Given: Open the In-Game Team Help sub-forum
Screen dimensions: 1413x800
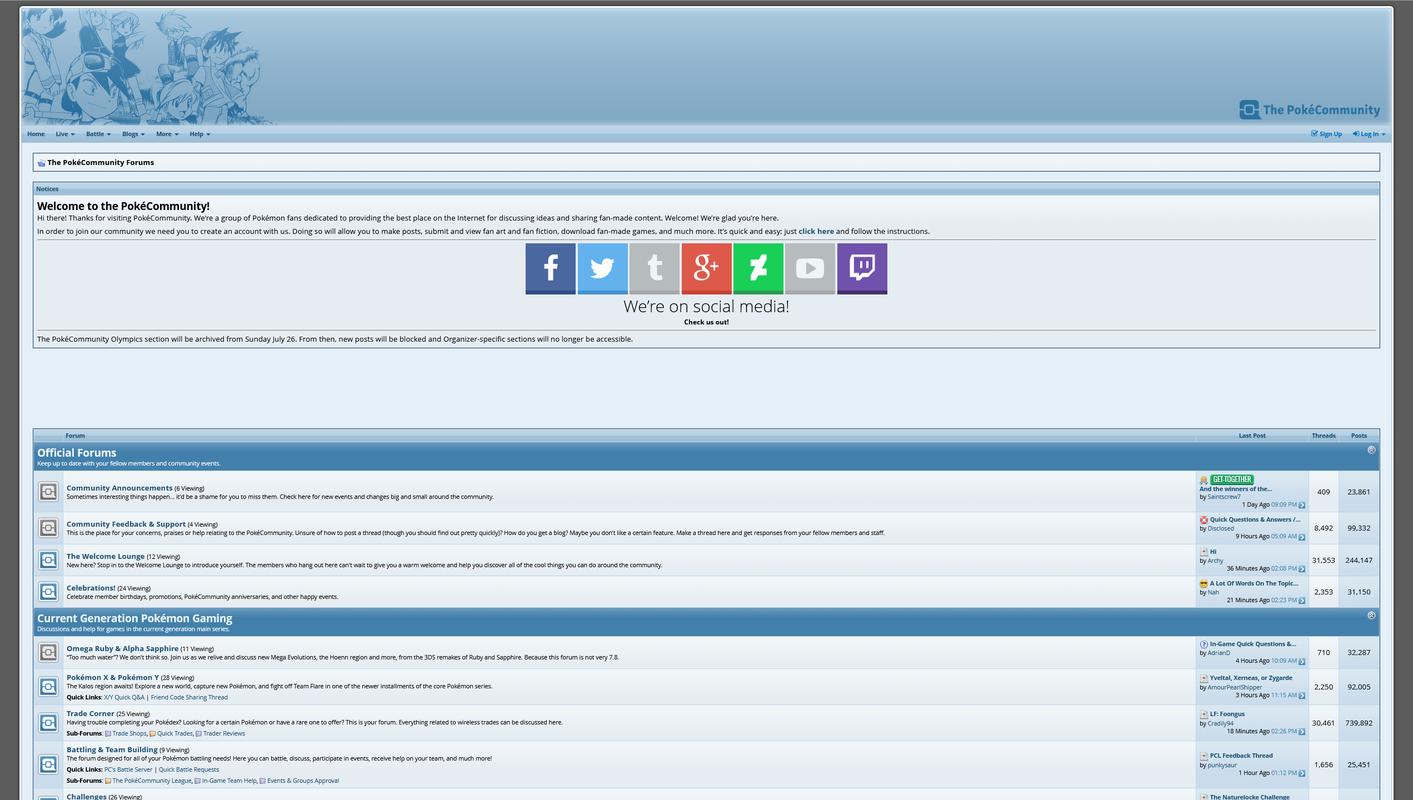Looking at the screenshot, I should pos(229,780).
